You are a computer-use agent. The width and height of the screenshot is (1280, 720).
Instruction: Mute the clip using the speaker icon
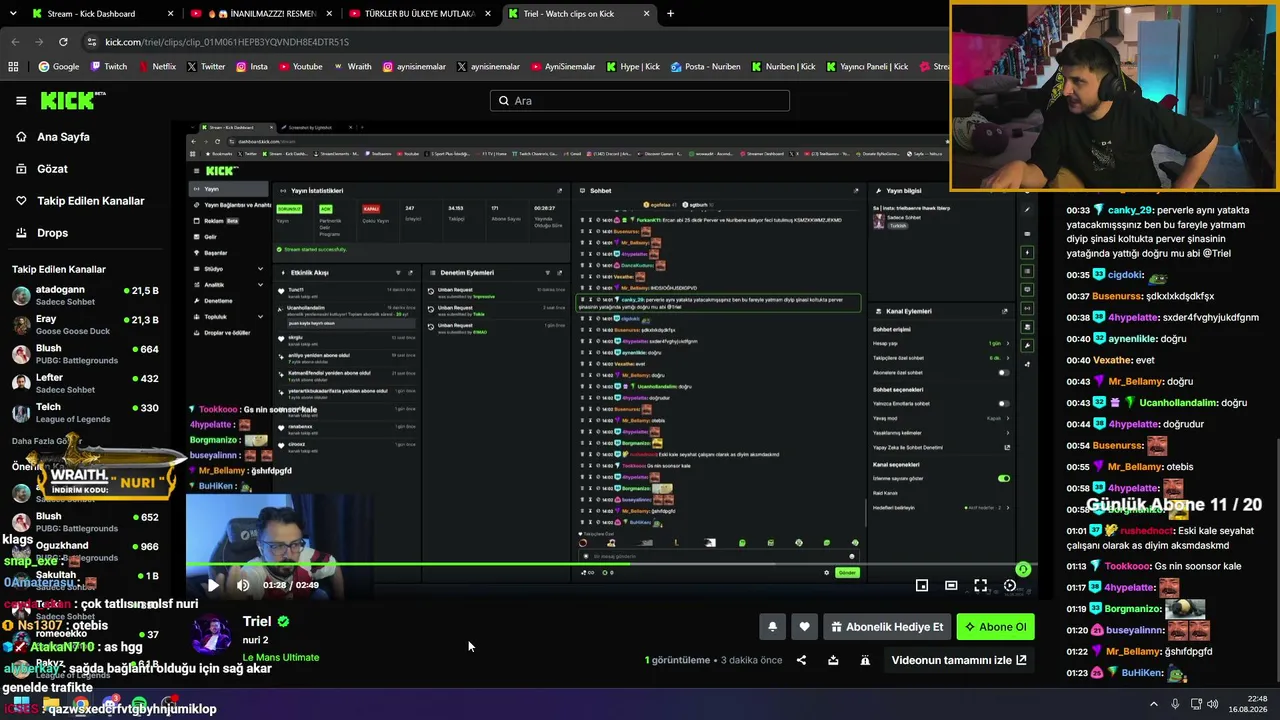[x=243, y=585]
